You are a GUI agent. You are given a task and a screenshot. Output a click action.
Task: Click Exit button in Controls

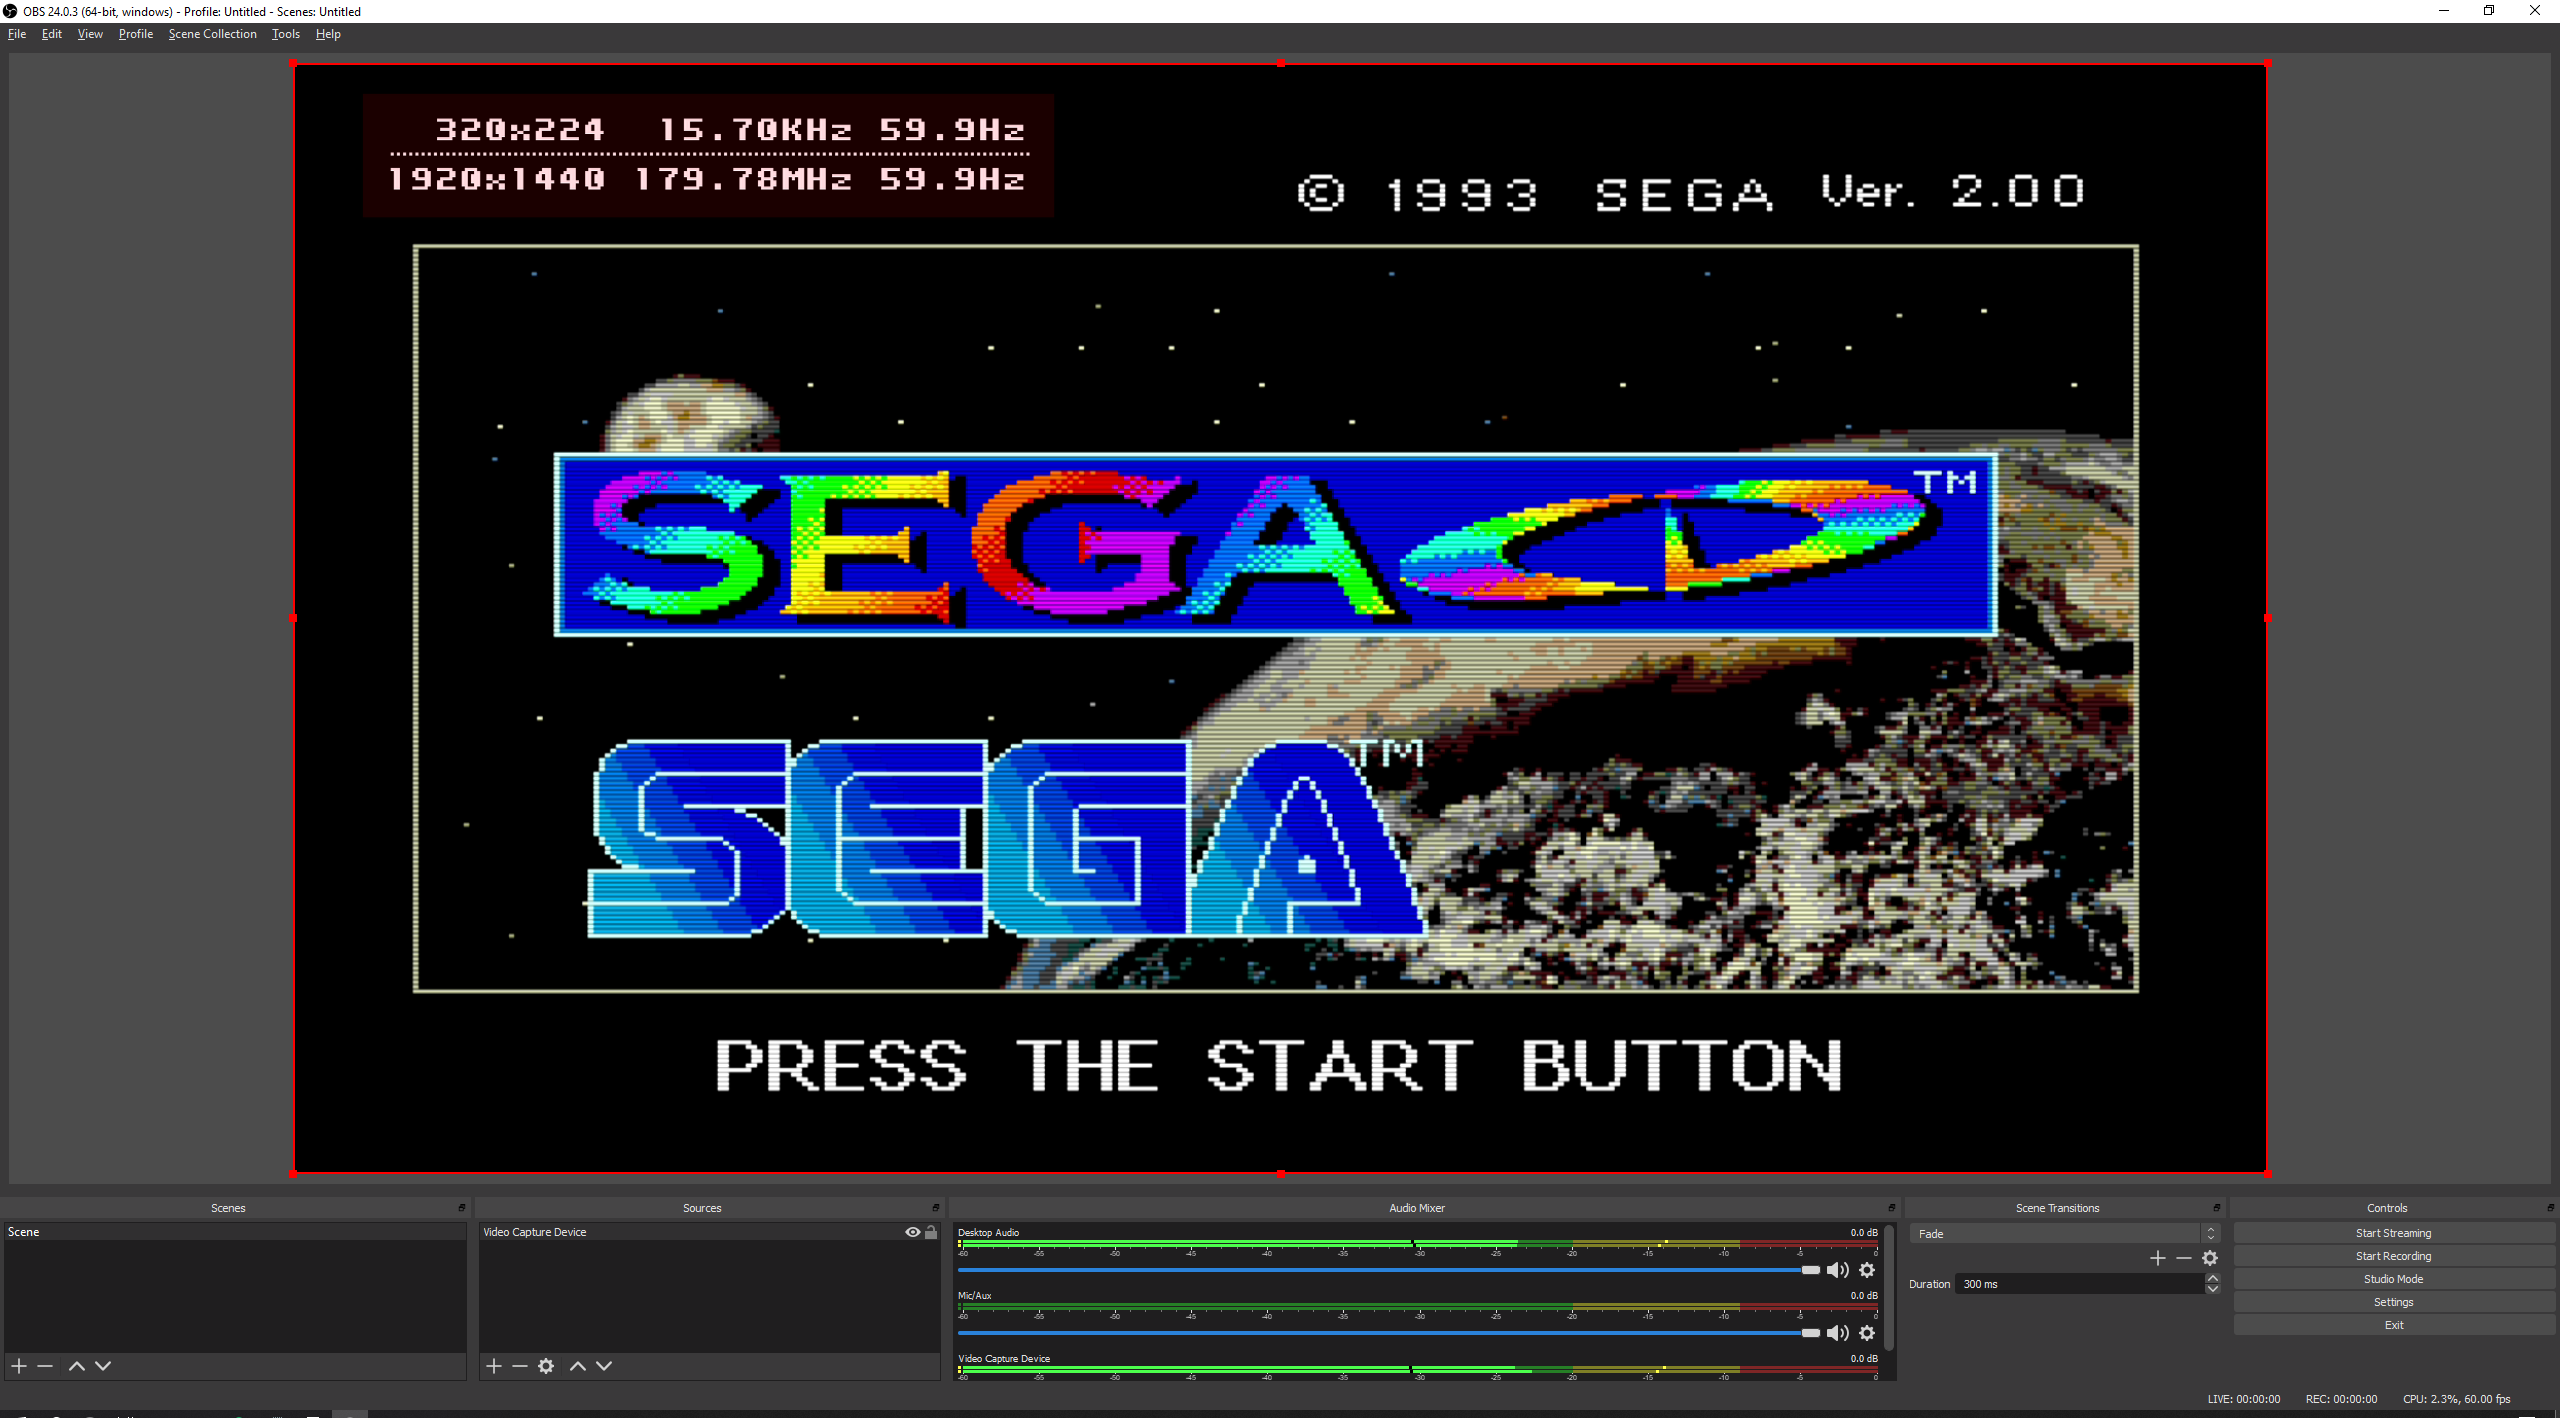[2393, 1325]
